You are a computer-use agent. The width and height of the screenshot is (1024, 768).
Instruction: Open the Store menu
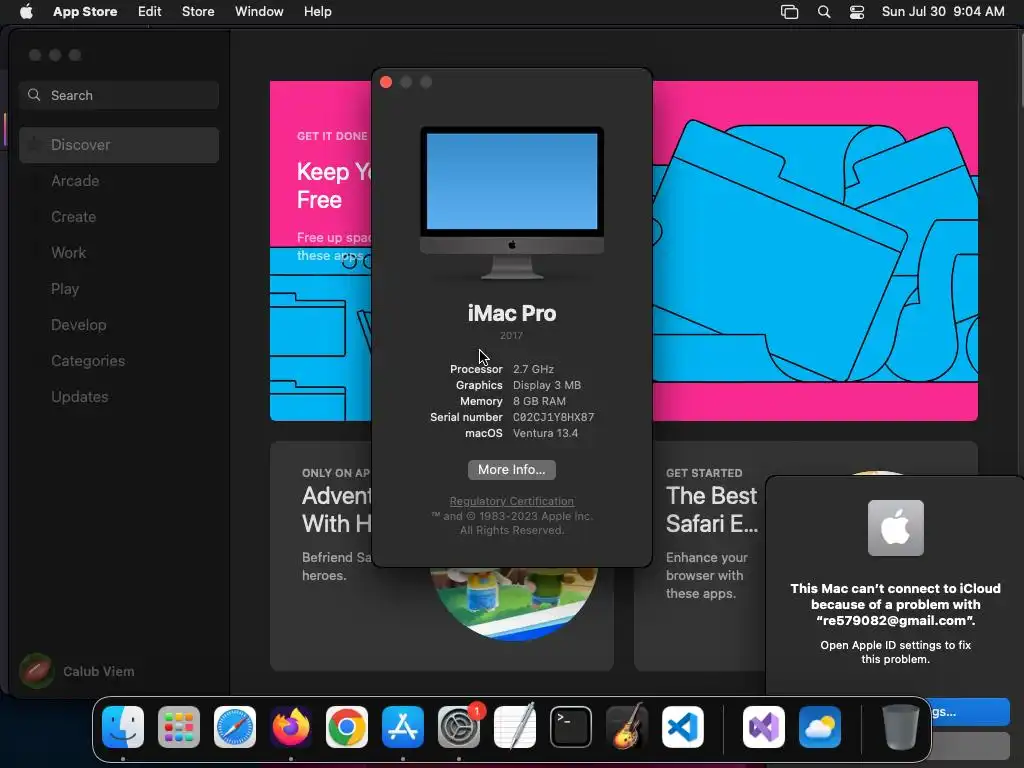point(198,12)
